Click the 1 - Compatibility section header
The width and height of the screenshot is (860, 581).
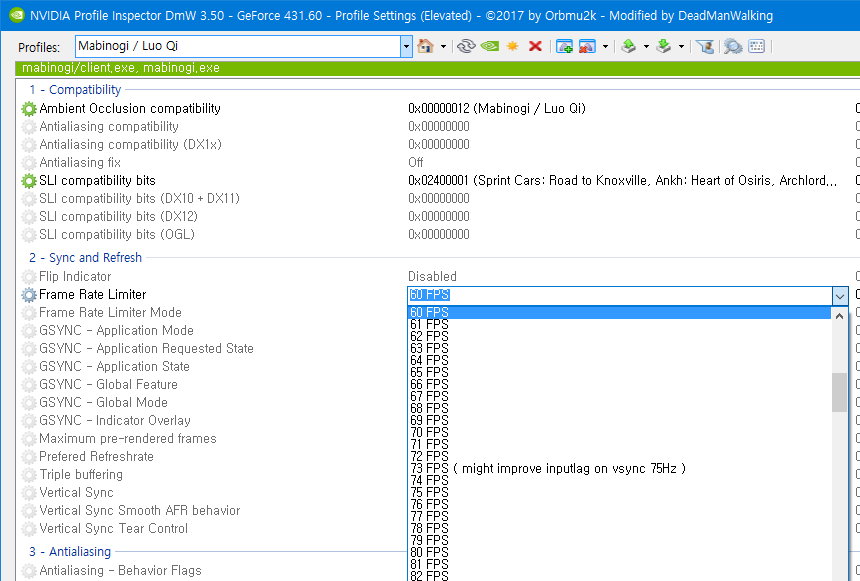click(x=75, y=90)
